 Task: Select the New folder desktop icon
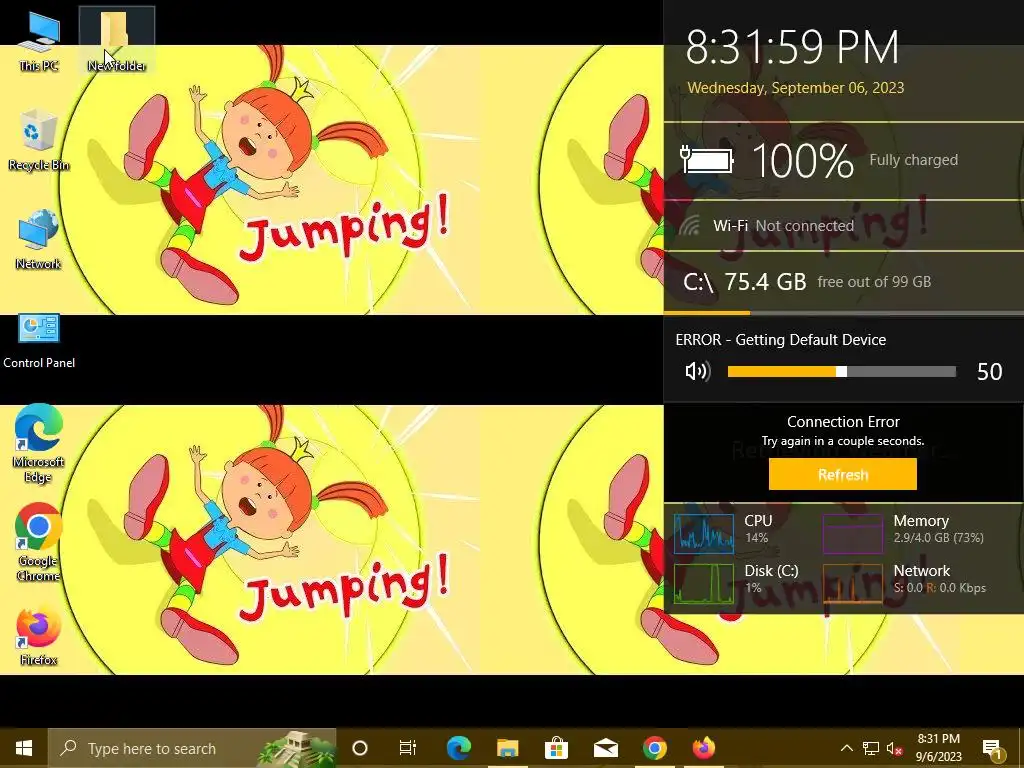116,40
